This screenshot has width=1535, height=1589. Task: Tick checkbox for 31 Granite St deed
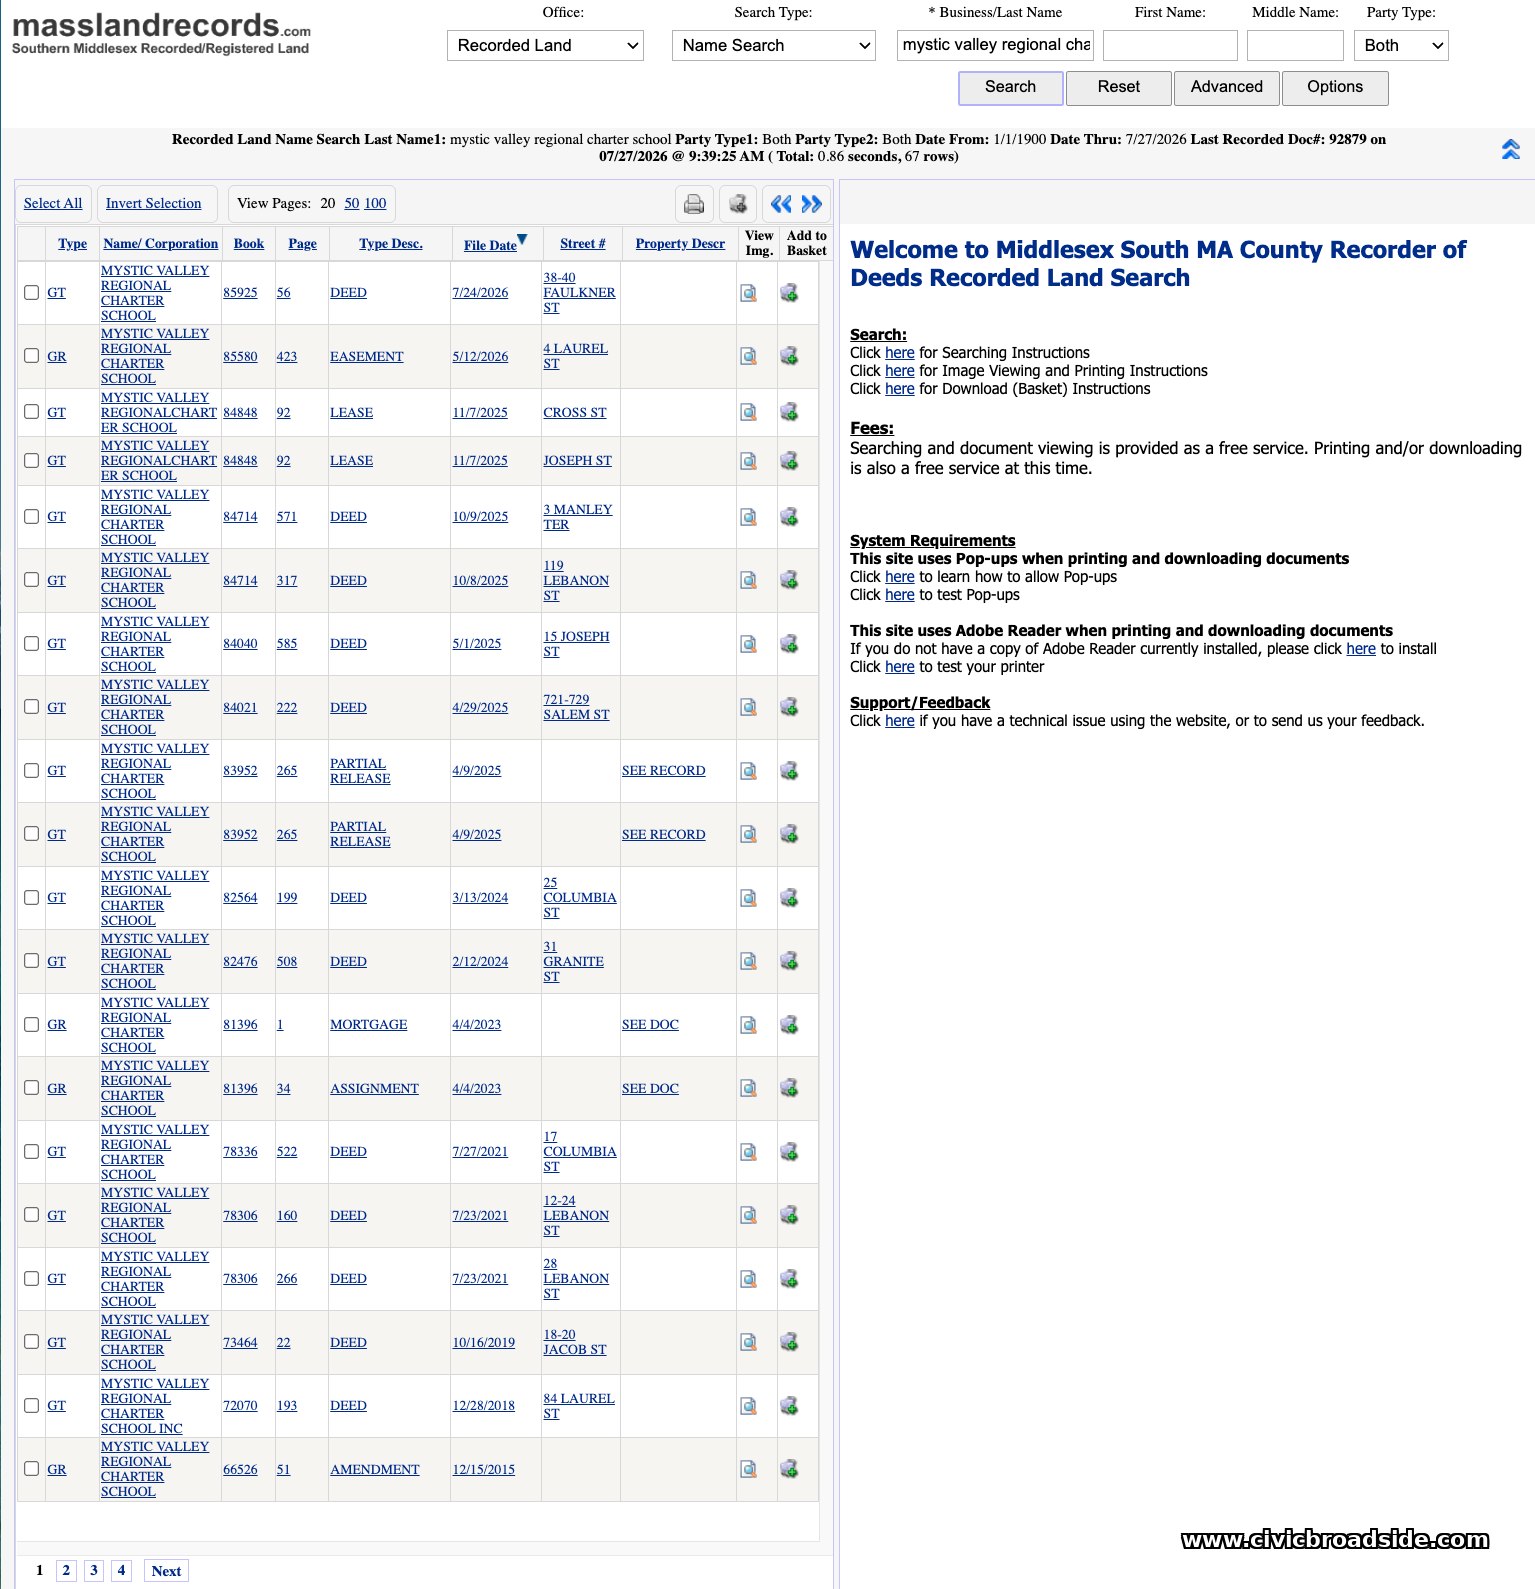(32, 960)
